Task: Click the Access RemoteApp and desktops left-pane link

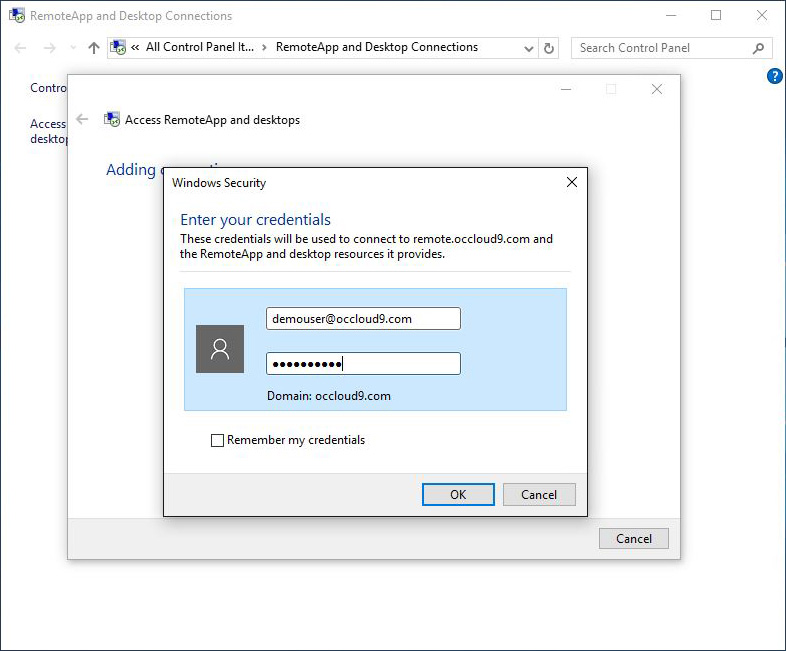Action: coord(48,131)
